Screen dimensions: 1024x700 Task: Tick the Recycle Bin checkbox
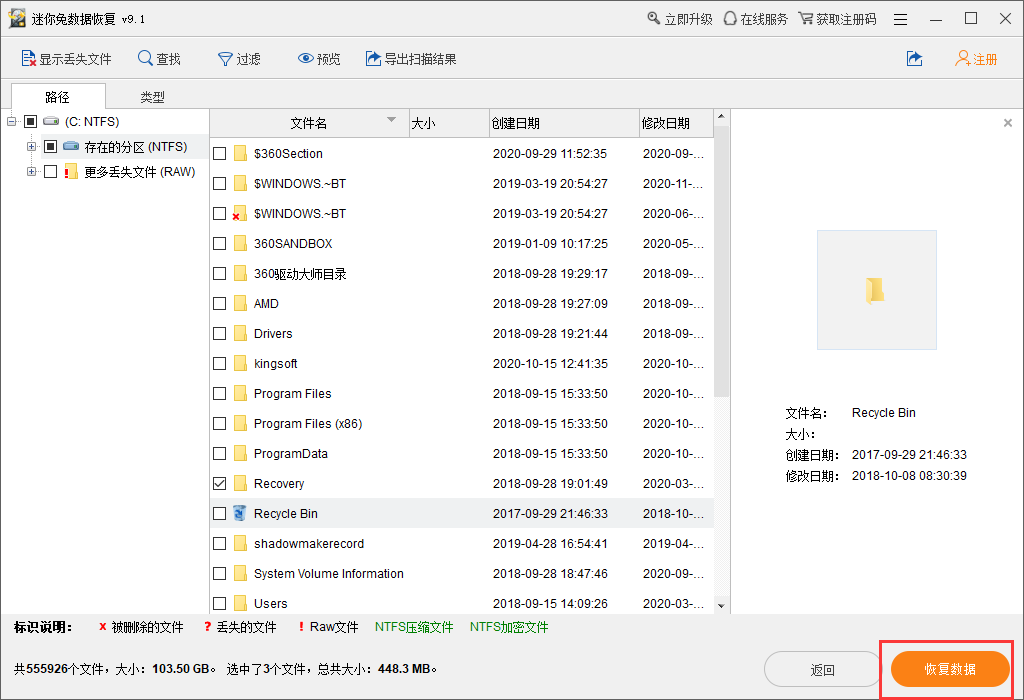coord(220,514)
